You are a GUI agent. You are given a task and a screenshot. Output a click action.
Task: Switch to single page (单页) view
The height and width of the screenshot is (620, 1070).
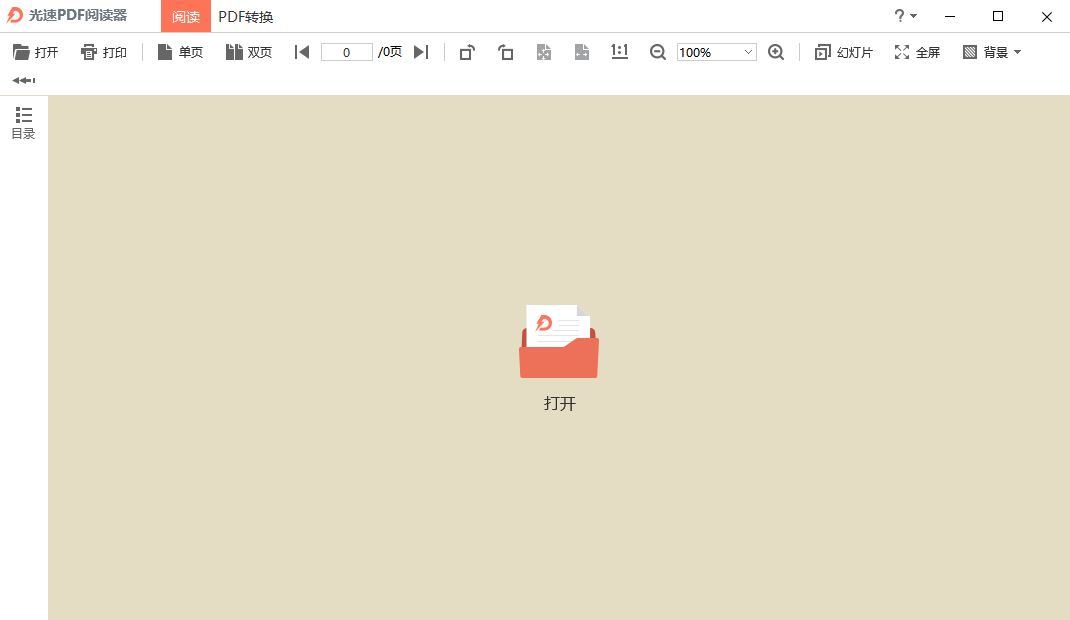[180, 52]
